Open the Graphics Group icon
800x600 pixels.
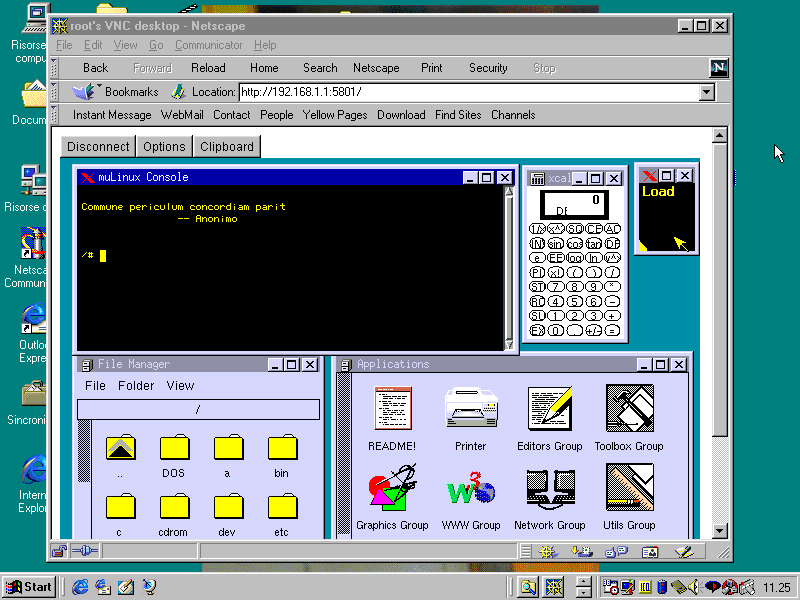coord(392,489)
